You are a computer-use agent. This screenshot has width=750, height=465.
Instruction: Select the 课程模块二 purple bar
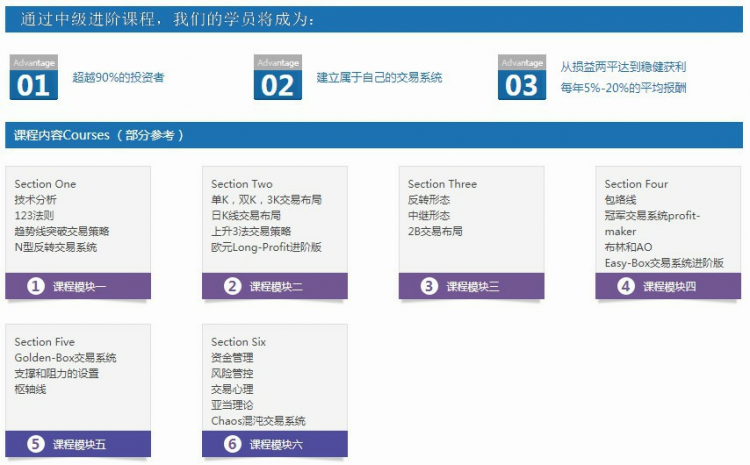click(x=275, y=287)
